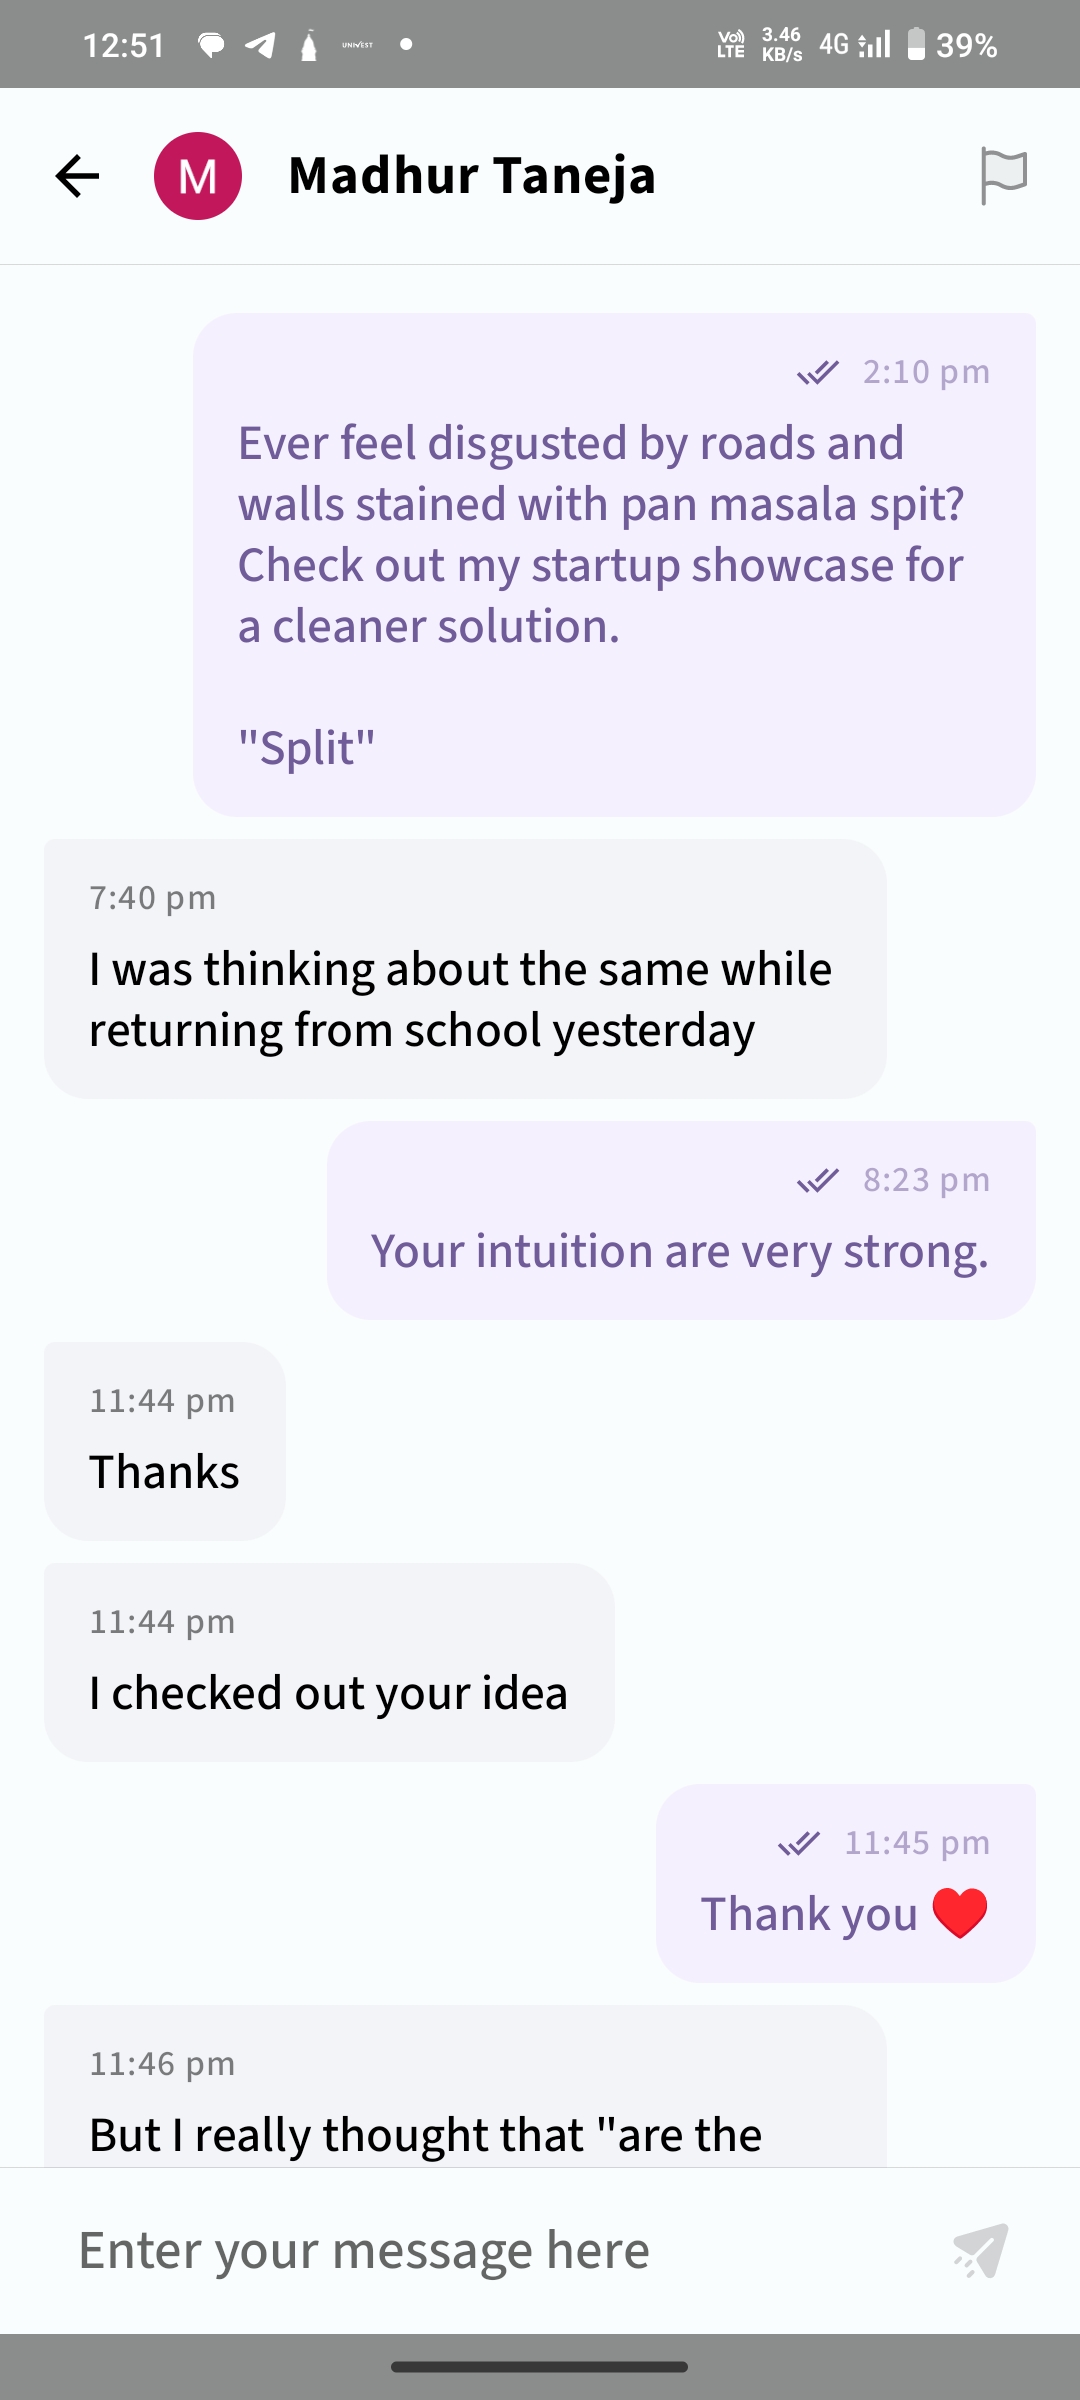Tap the 4G signal strength icon
Screen dimensions: 1080x2400
(x=873, y=45)
